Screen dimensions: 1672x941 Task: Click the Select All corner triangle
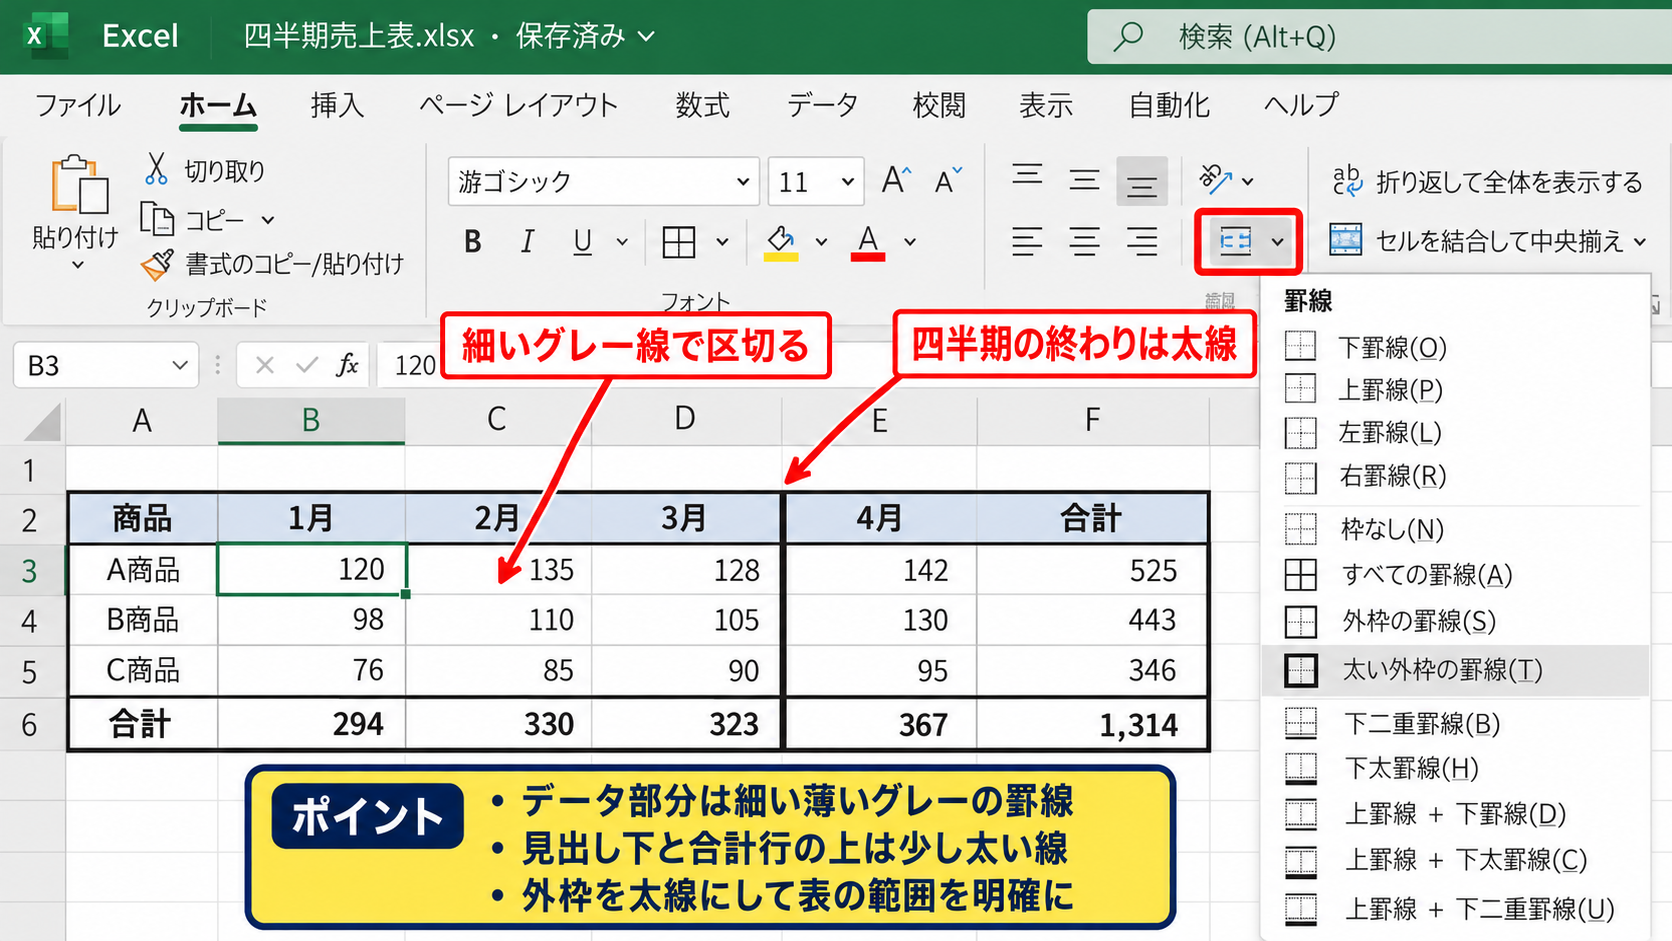pyautogui.click(x=42, y=421)
